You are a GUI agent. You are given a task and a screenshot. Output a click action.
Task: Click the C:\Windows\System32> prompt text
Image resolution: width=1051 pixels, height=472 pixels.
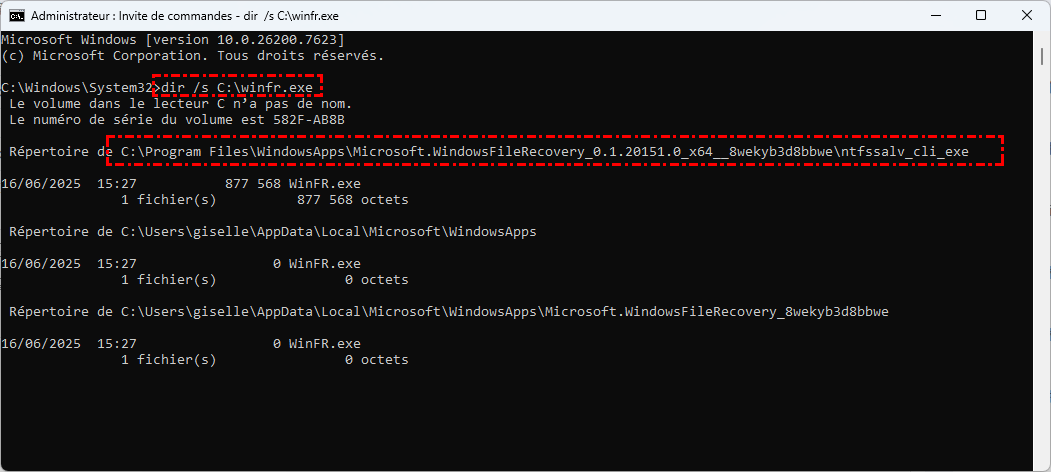click(76, 88)
